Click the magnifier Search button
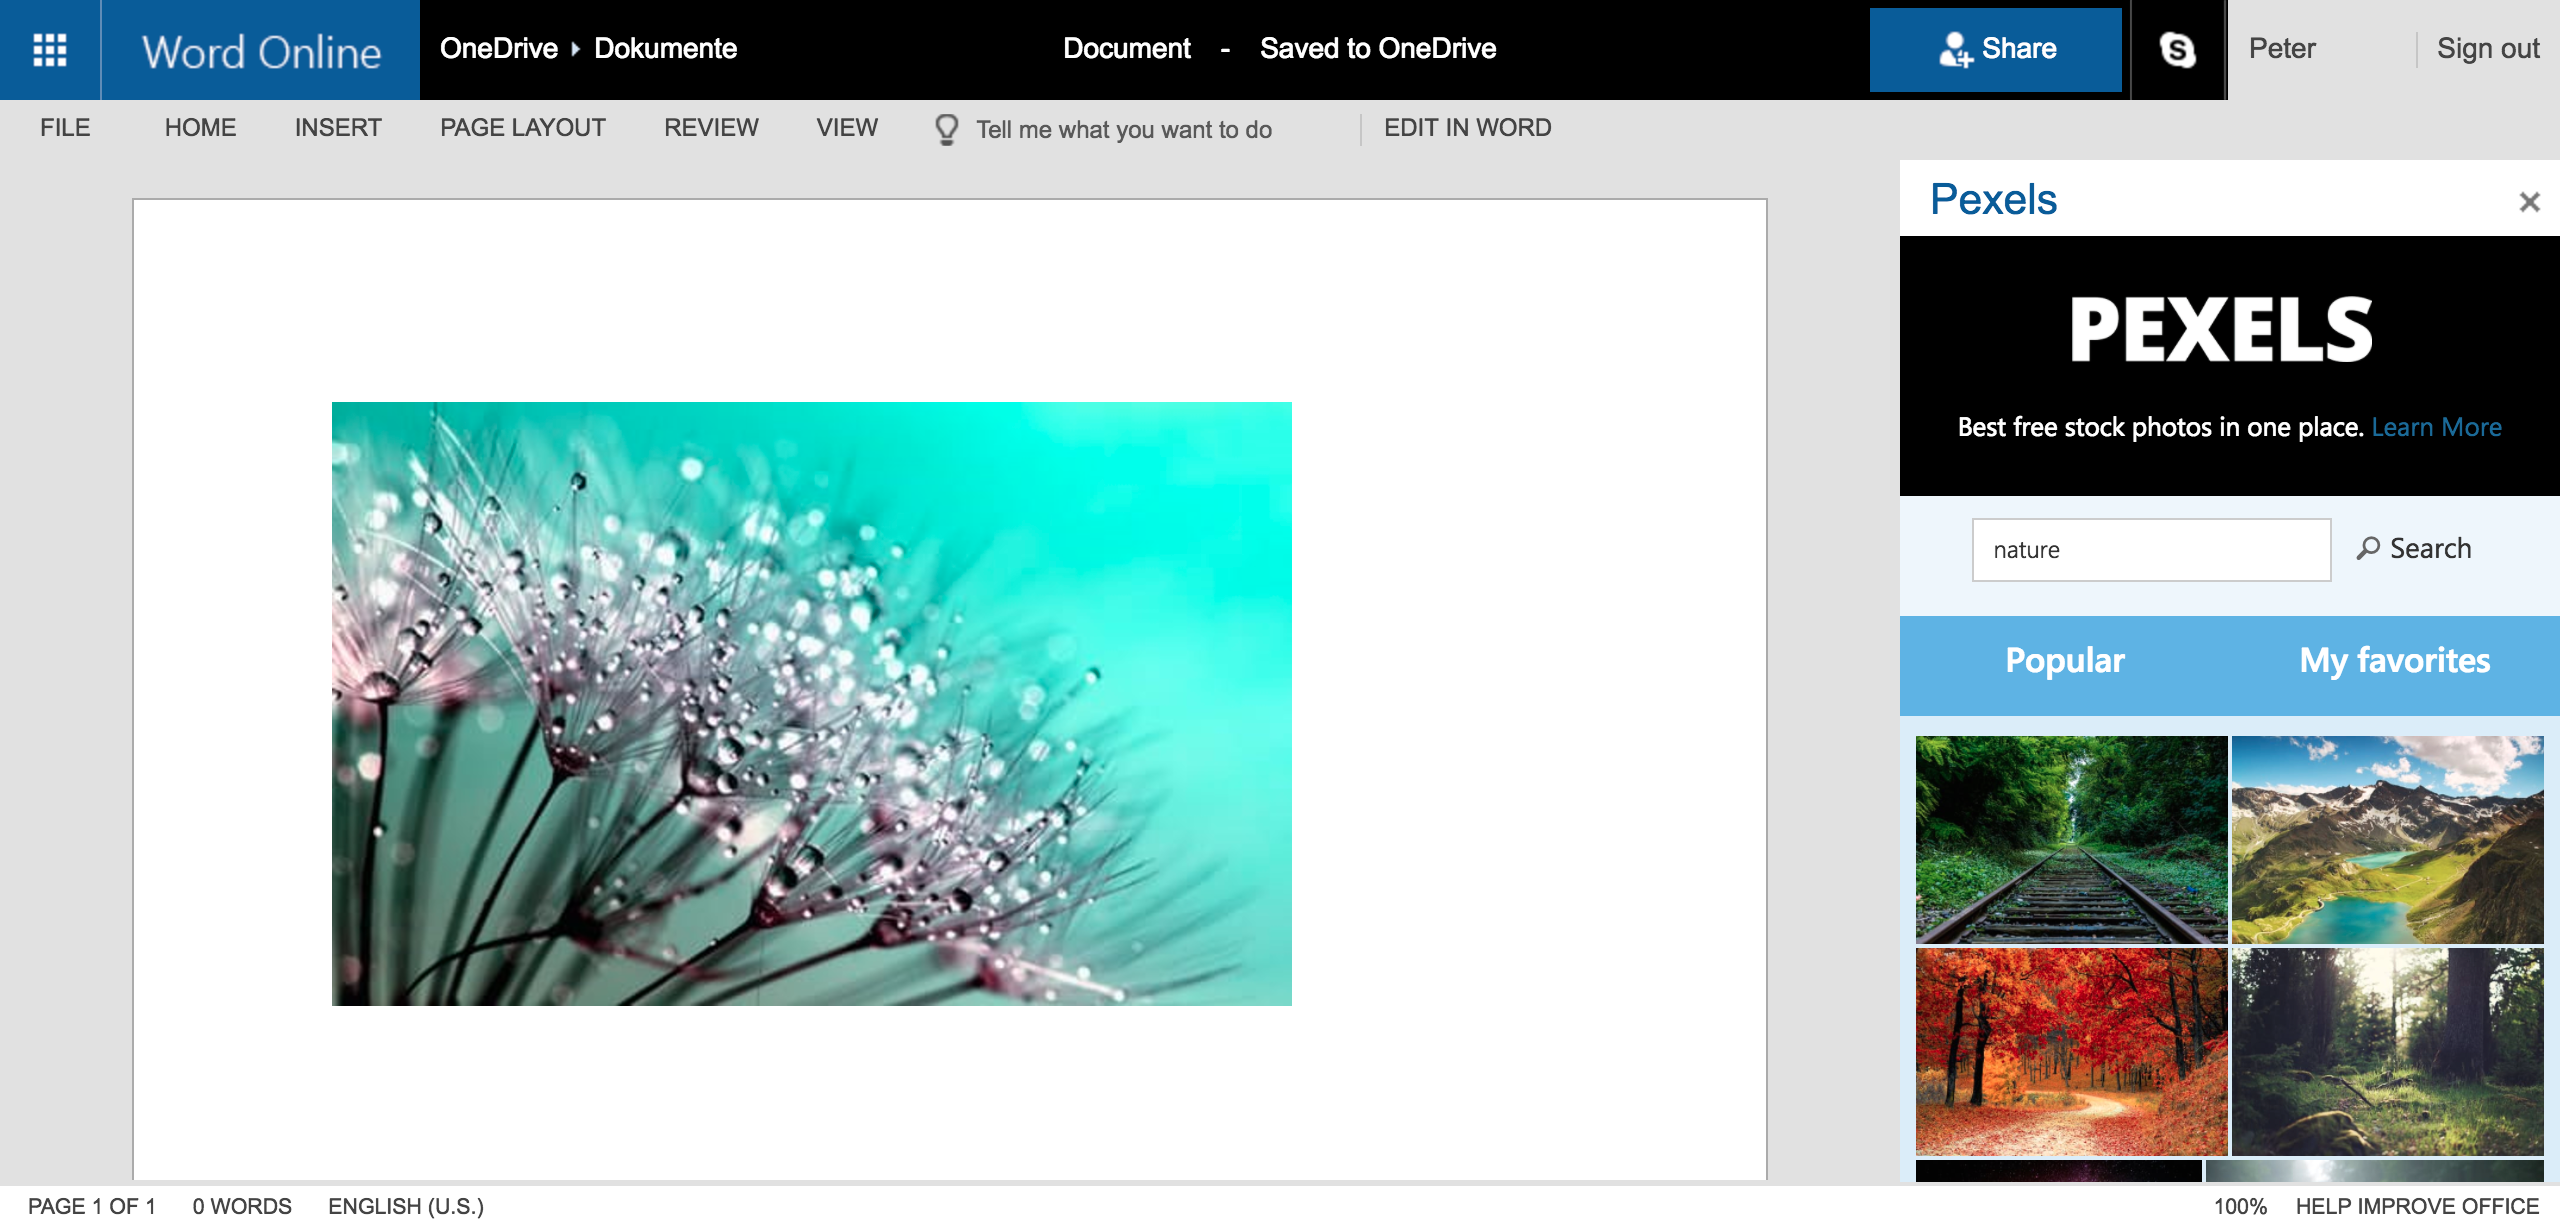2560x1228 pixels. click(x=2414, y=548)
